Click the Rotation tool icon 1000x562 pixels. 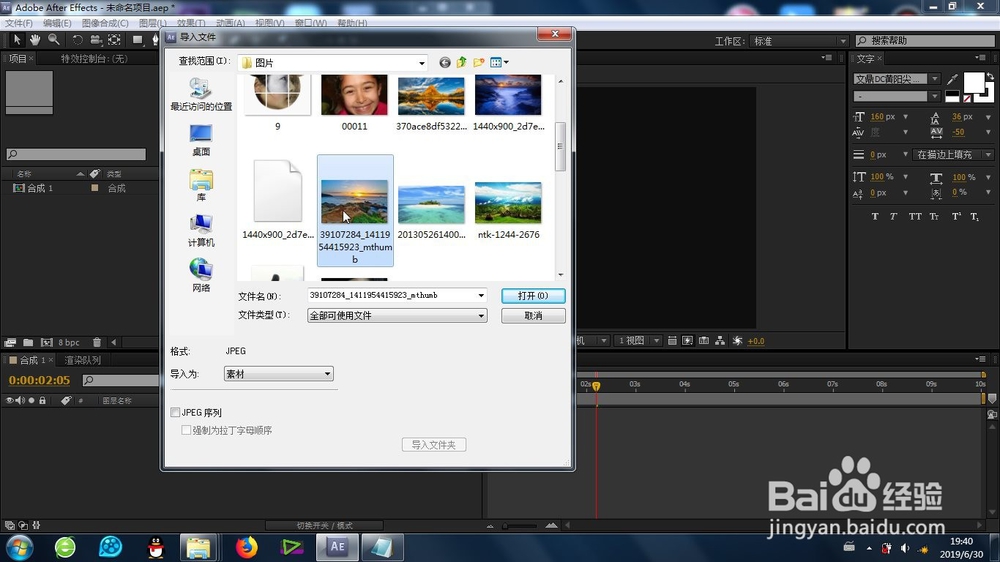tap(77, 40)
